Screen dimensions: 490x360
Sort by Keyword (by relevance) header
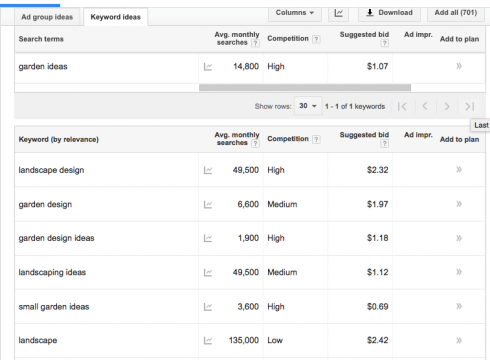59,139
